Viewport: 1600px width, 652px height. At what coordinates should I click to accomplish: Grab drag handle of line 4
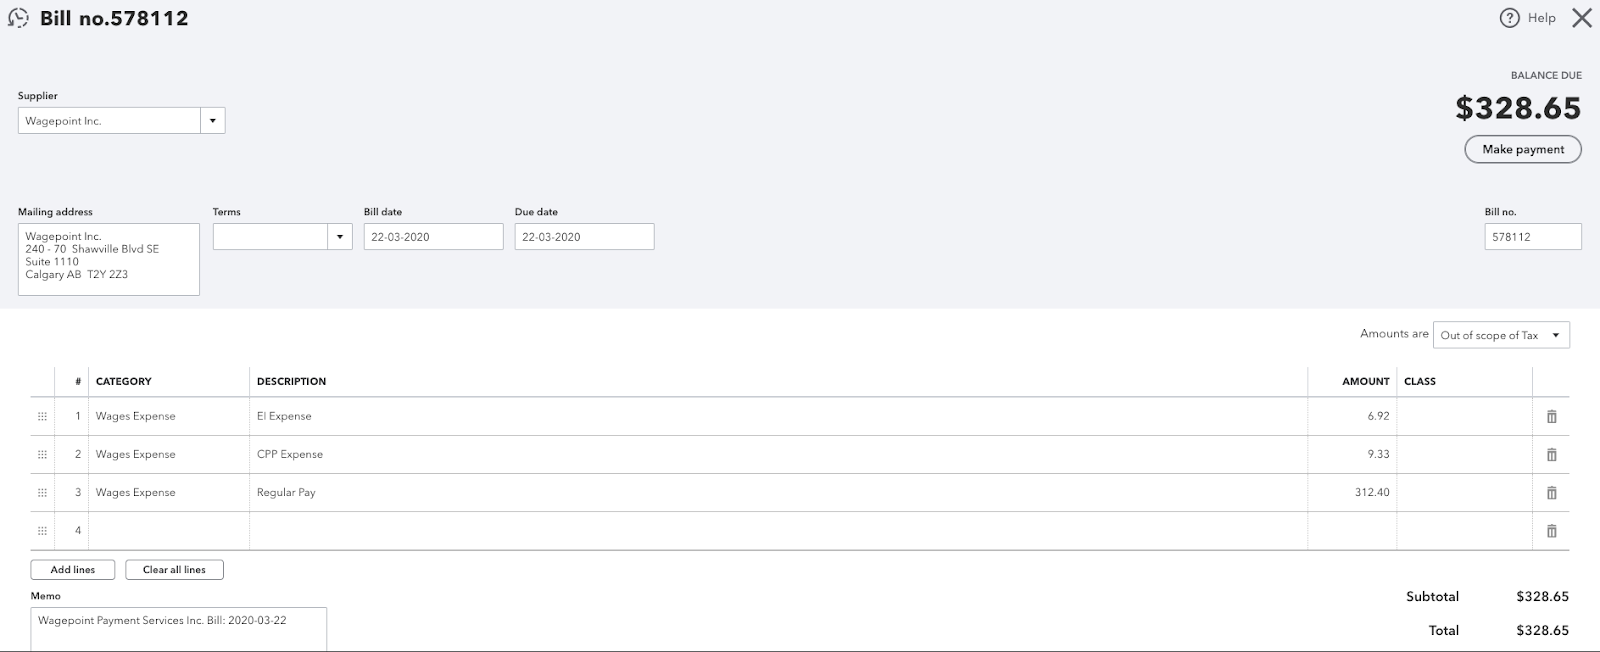(42, 531)
